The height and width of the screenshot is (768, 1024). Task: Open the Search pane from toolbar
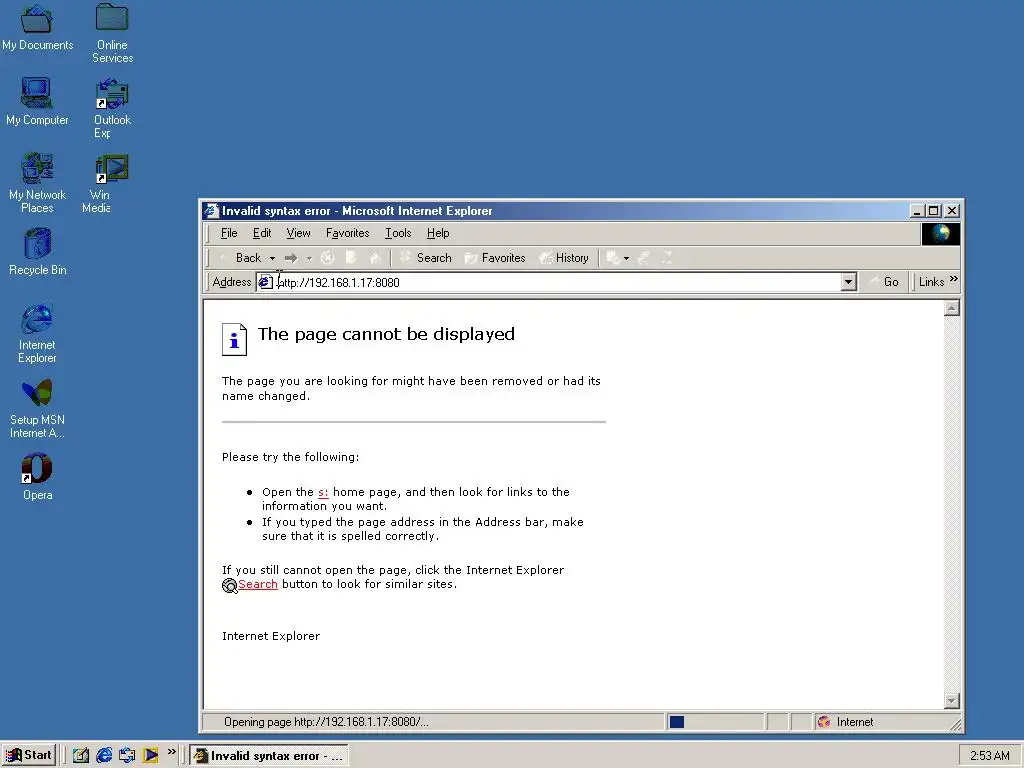pos(425,258)
